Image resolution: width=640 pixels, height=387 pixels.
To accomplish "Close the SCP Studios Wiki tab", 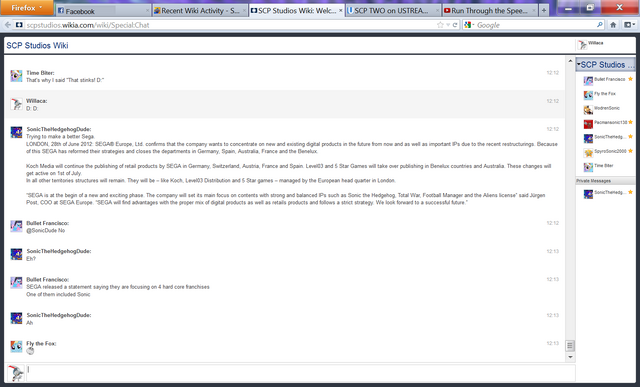I will [x=340, y=11].
